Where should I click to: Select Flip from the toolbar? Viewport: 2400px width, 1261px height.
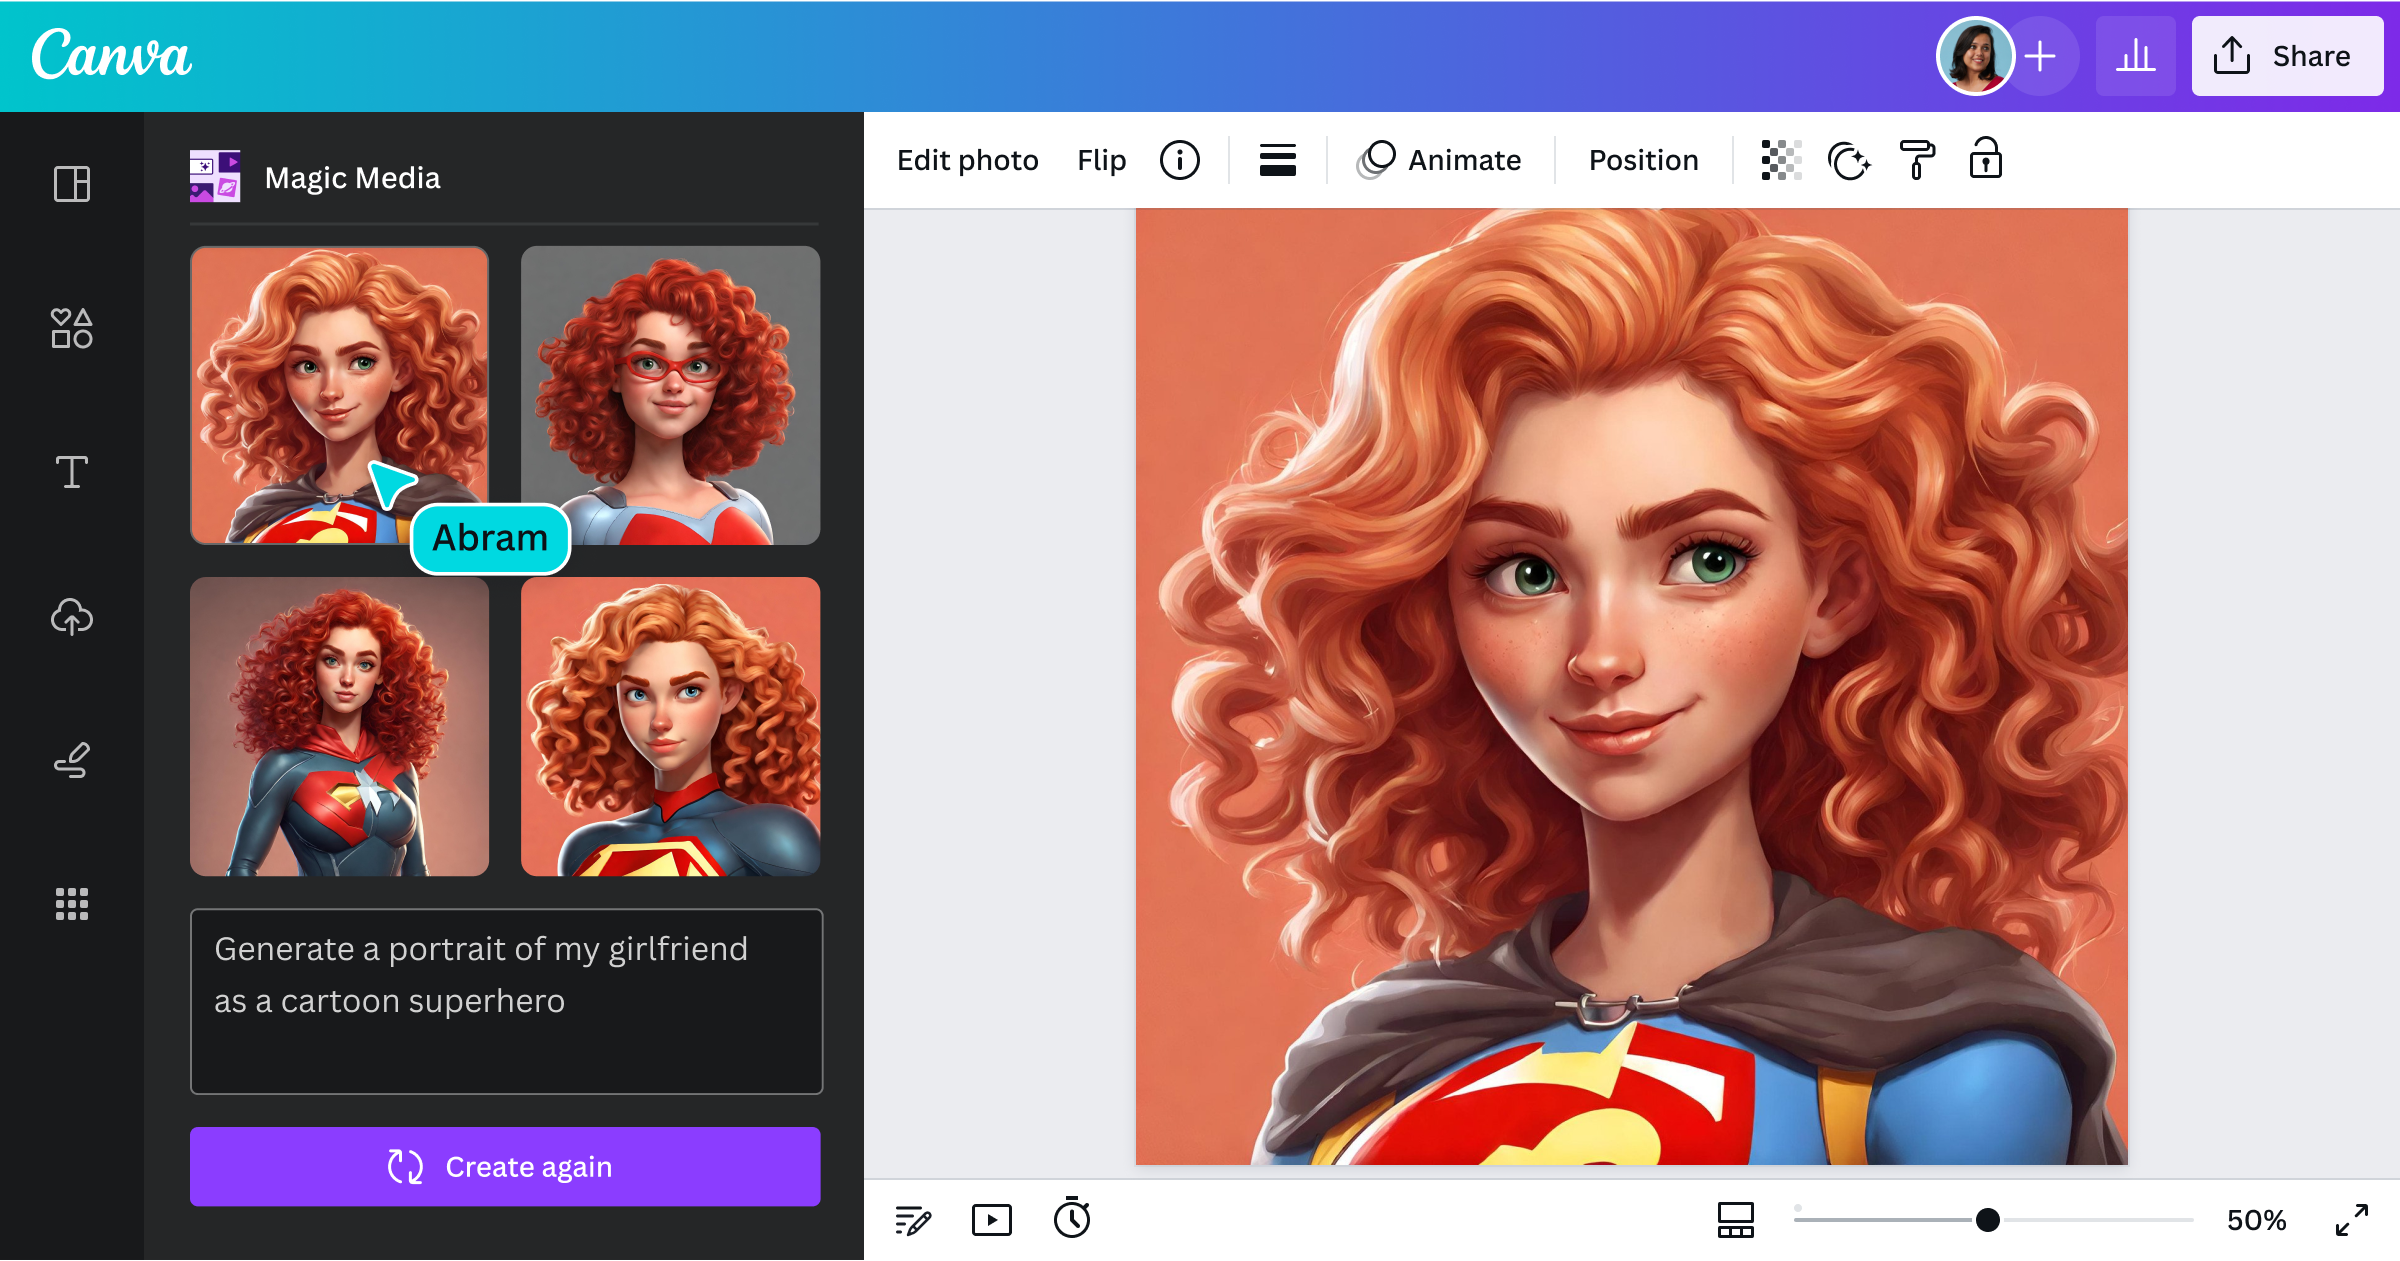coord(1101,159)
